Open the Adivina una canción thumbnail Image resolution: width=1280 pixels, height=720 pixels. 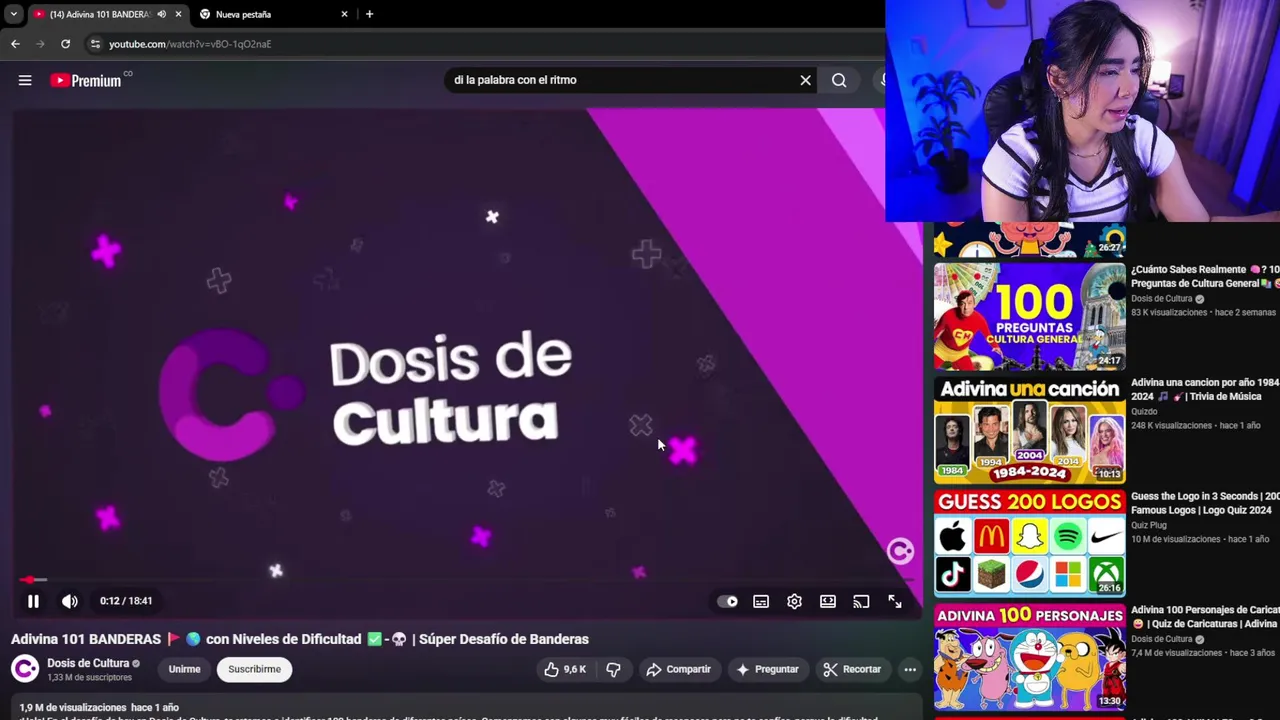pos(1029,430)
